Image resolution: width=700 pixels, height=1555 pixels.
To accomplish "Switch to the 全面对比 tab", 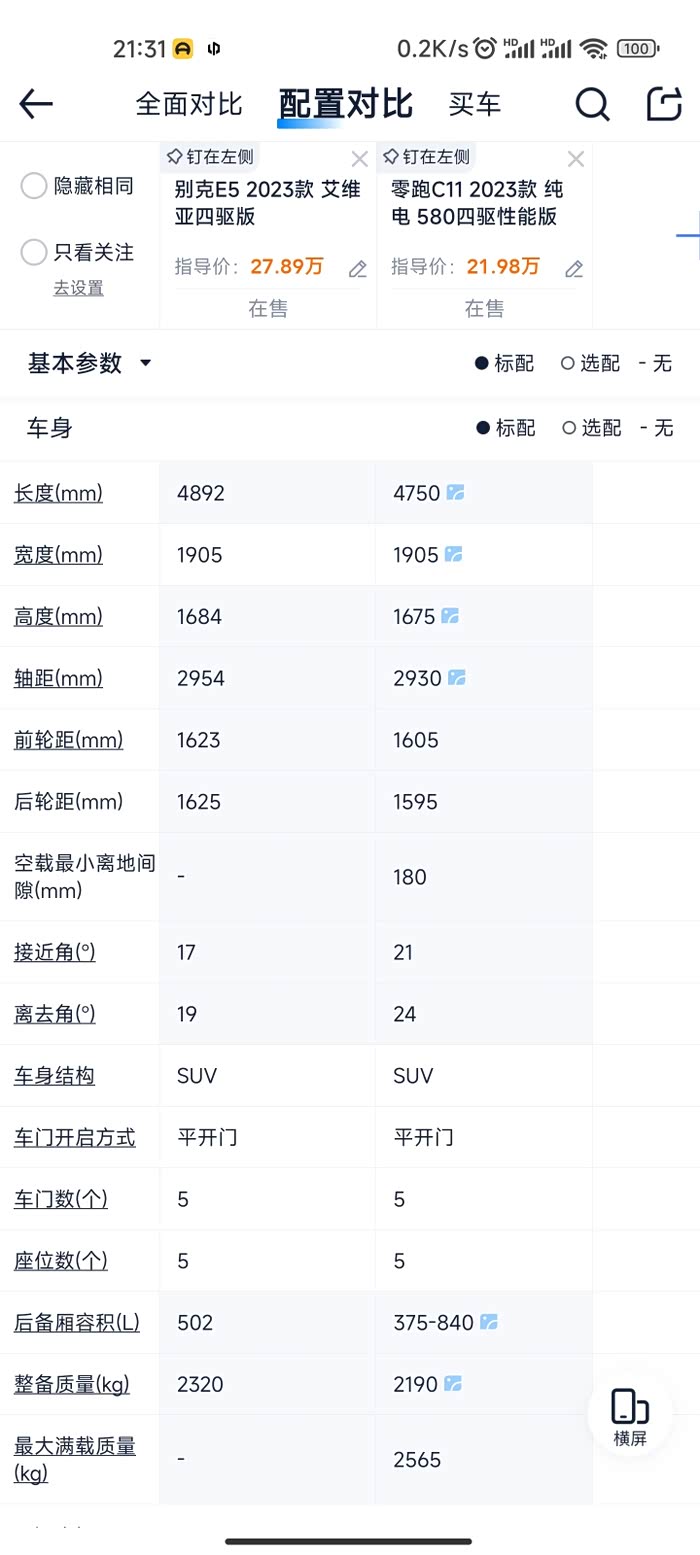I will pyautogui.click(x=189, y=104).
